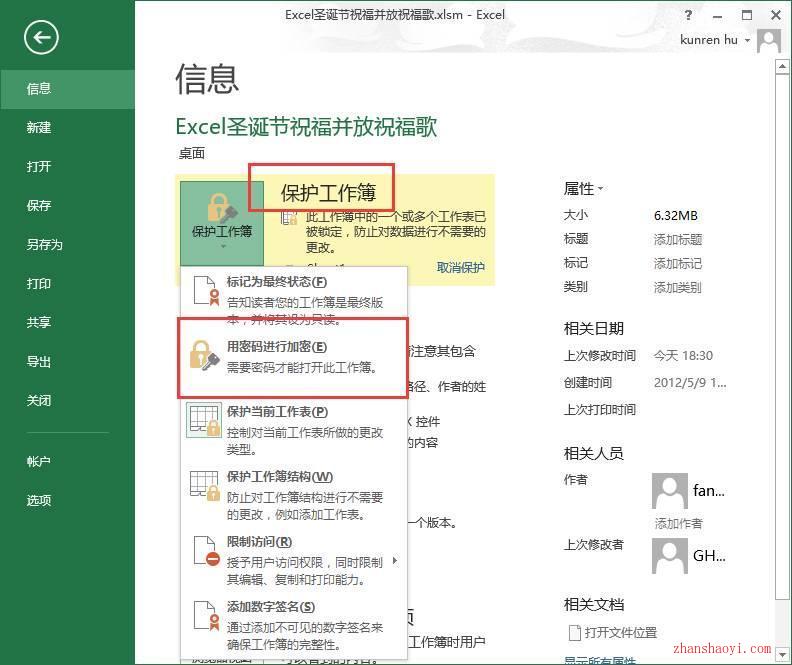
Task: Click the Protect Workbook Structure icon
Action: 205,484
